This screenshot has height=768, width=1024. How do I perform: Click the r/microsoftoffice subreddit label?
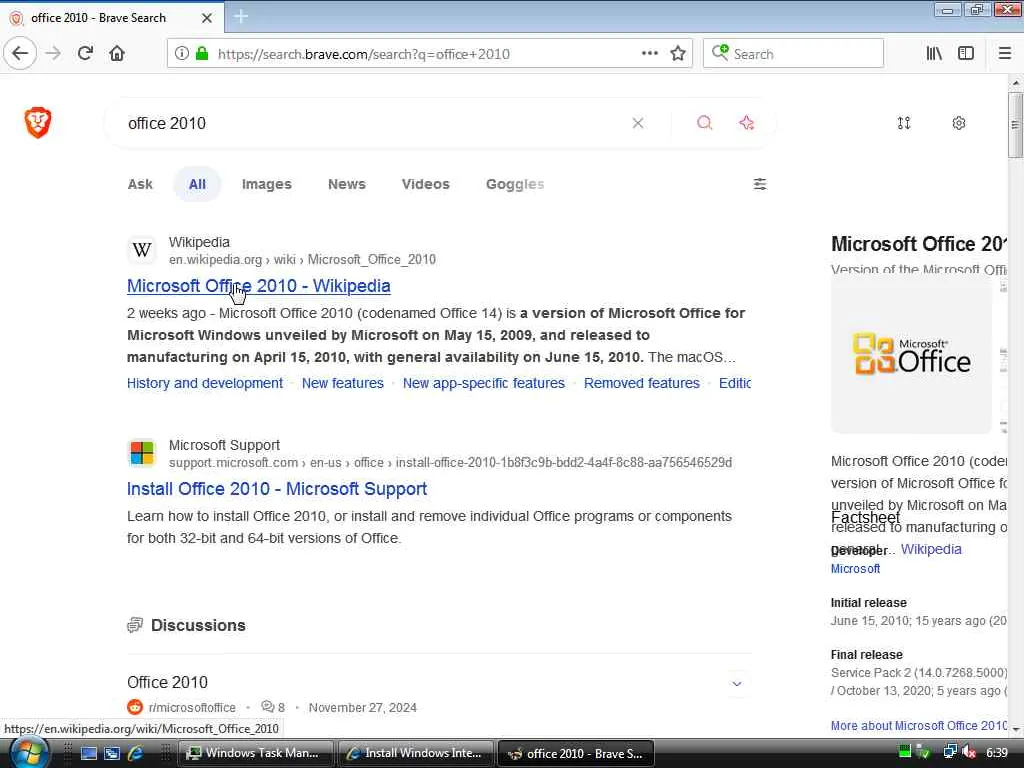coord(192,708)
